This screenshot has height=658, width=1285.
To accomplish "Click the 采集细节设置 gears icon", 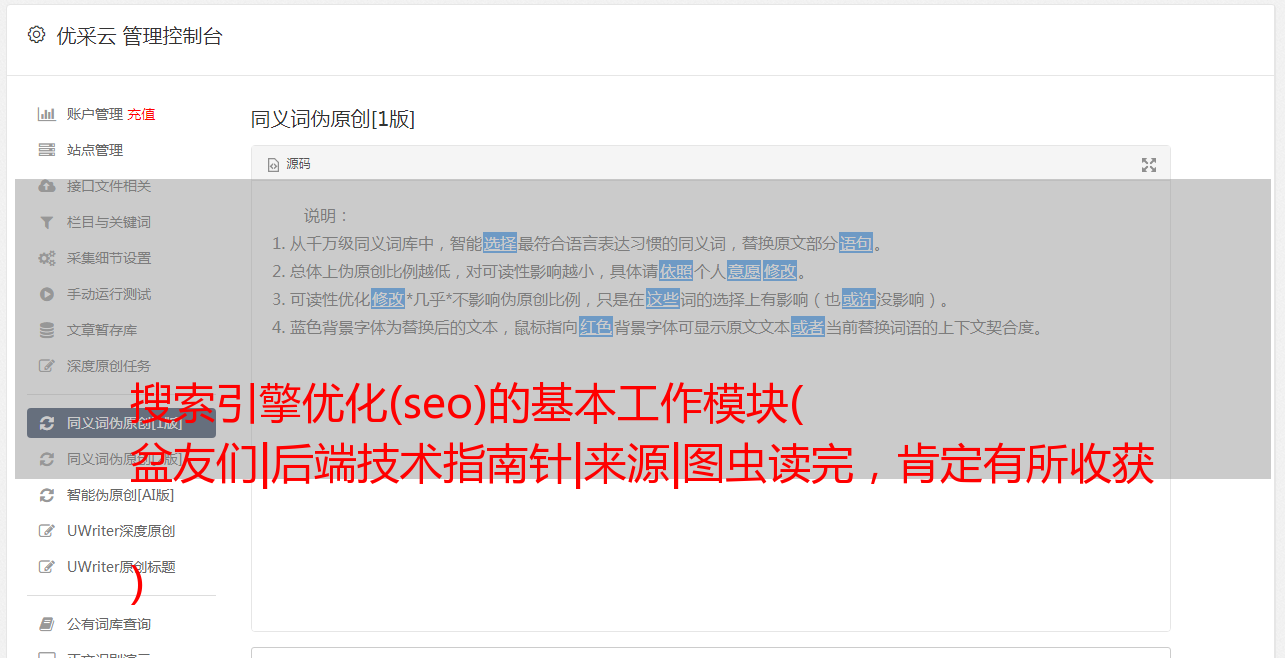I will click(46, 258).
